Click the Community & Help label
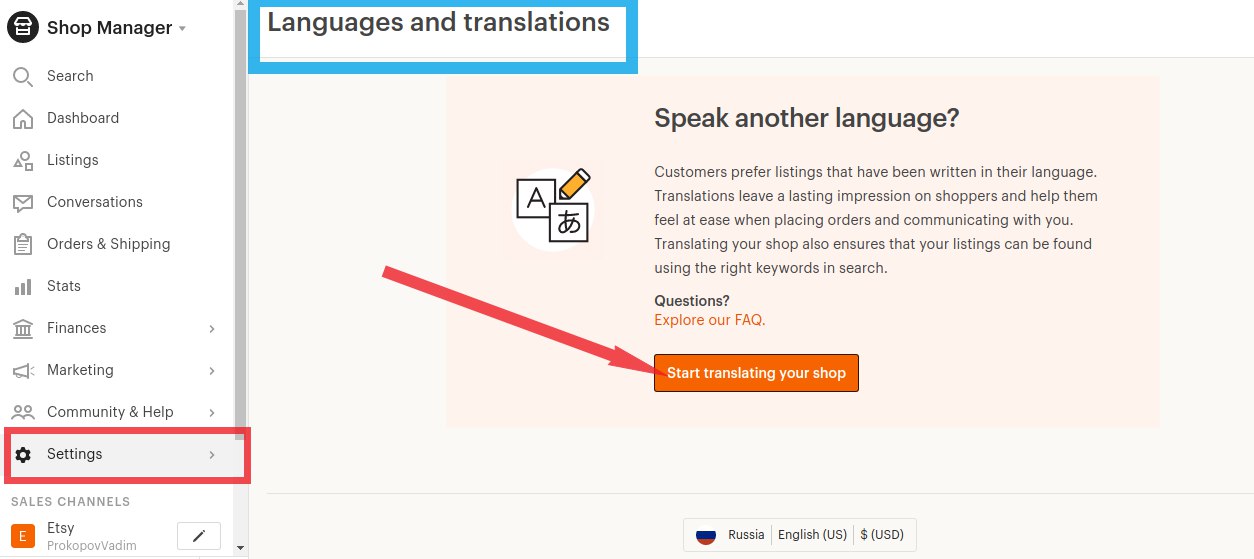 click(110, 412)
